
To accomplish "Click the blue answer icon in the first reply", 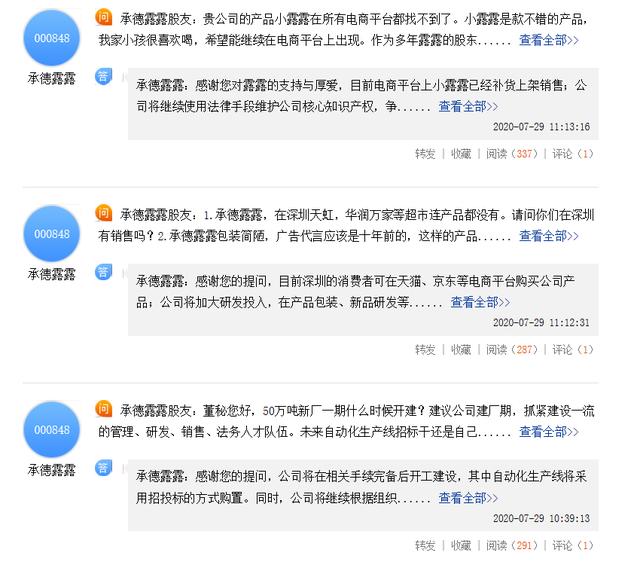I will (x=104, y=77).
